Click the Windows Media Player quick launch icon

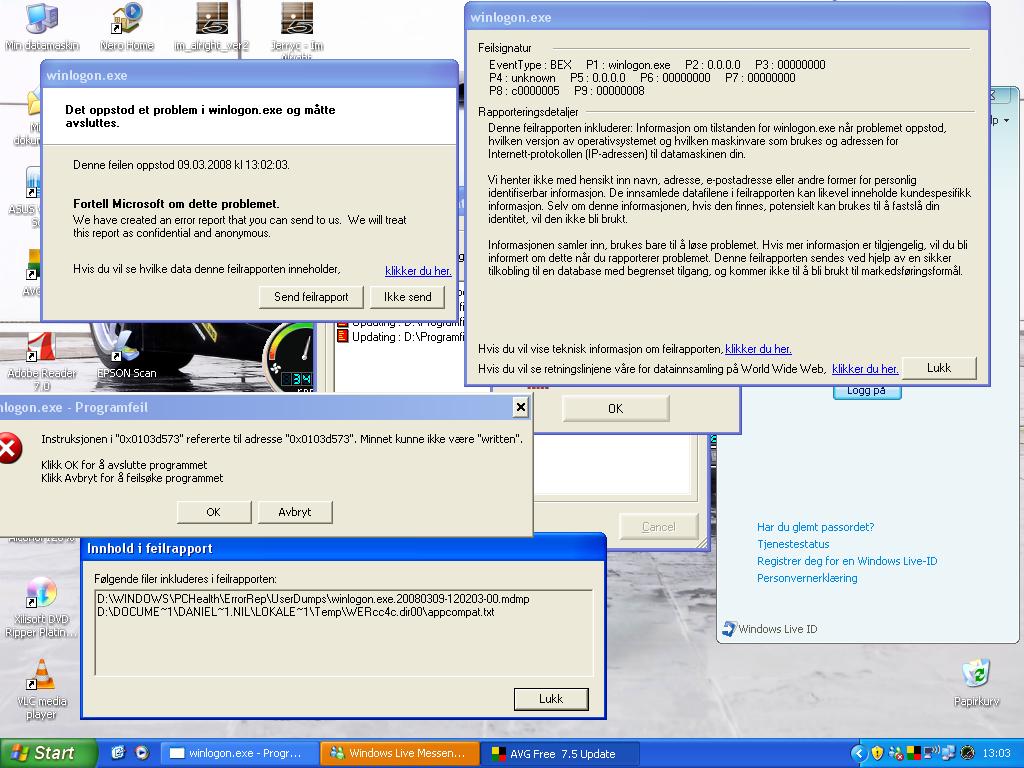[x=142, y=753]
